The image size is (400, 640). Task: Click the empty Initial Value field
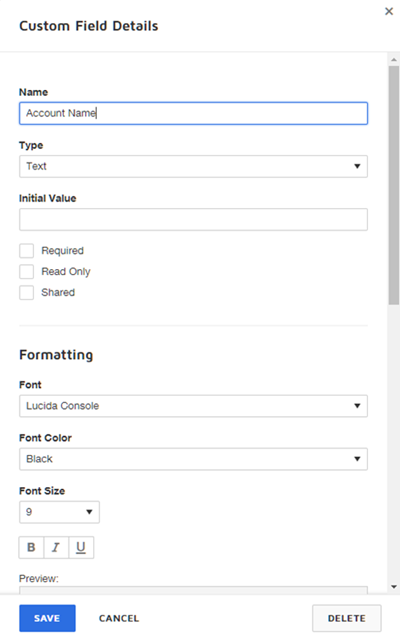(x=193, y=220)
